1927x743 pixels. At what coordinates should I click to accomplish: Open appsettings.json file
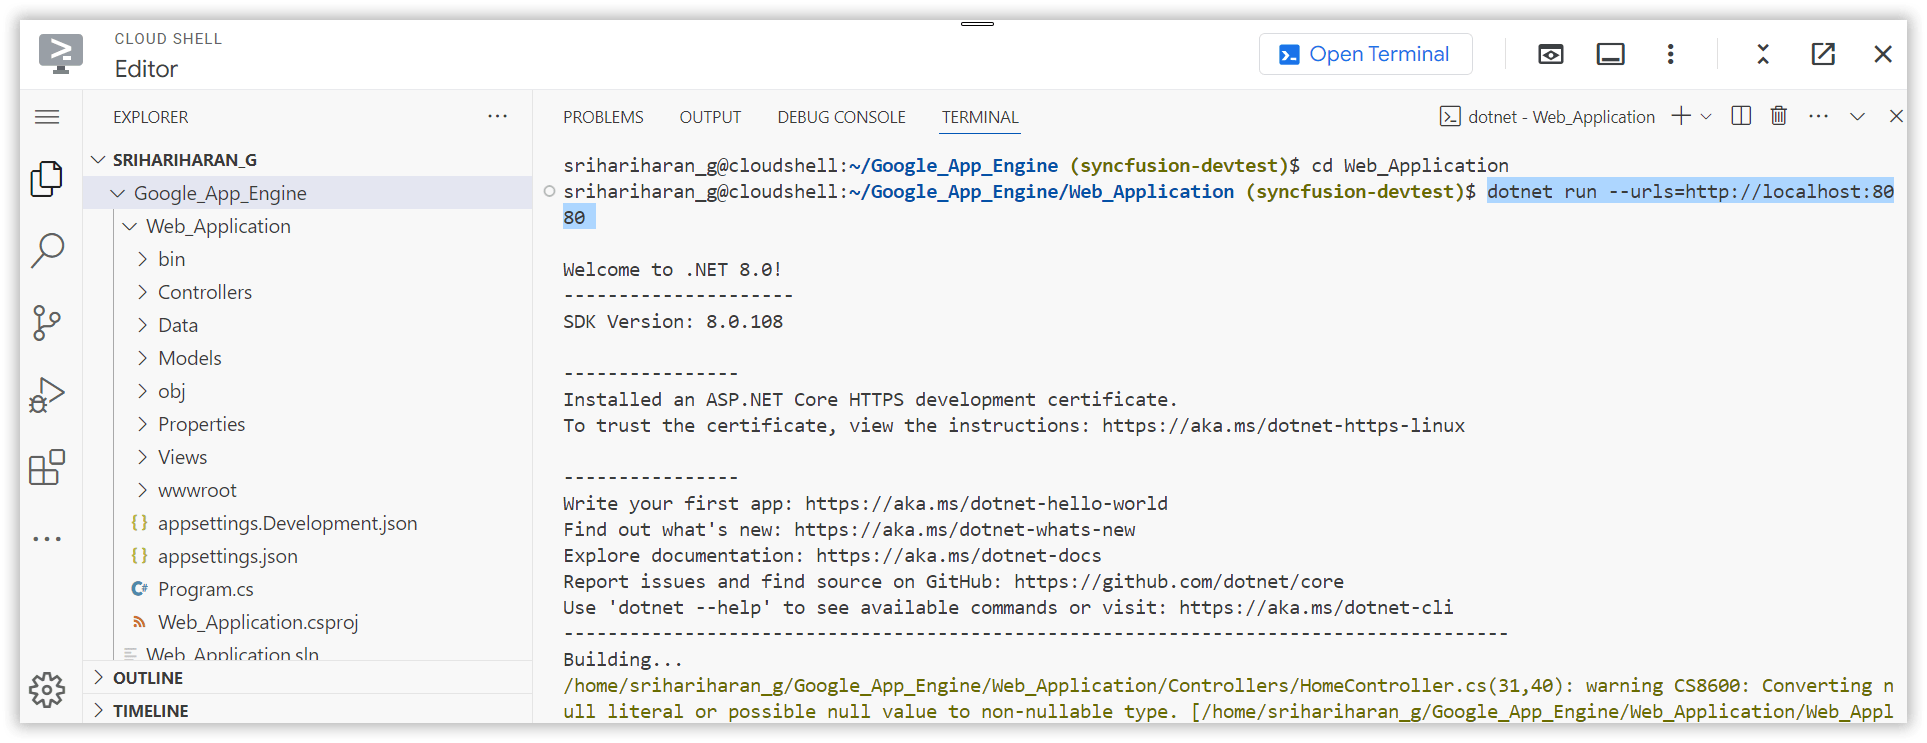[x=227, y=556]
